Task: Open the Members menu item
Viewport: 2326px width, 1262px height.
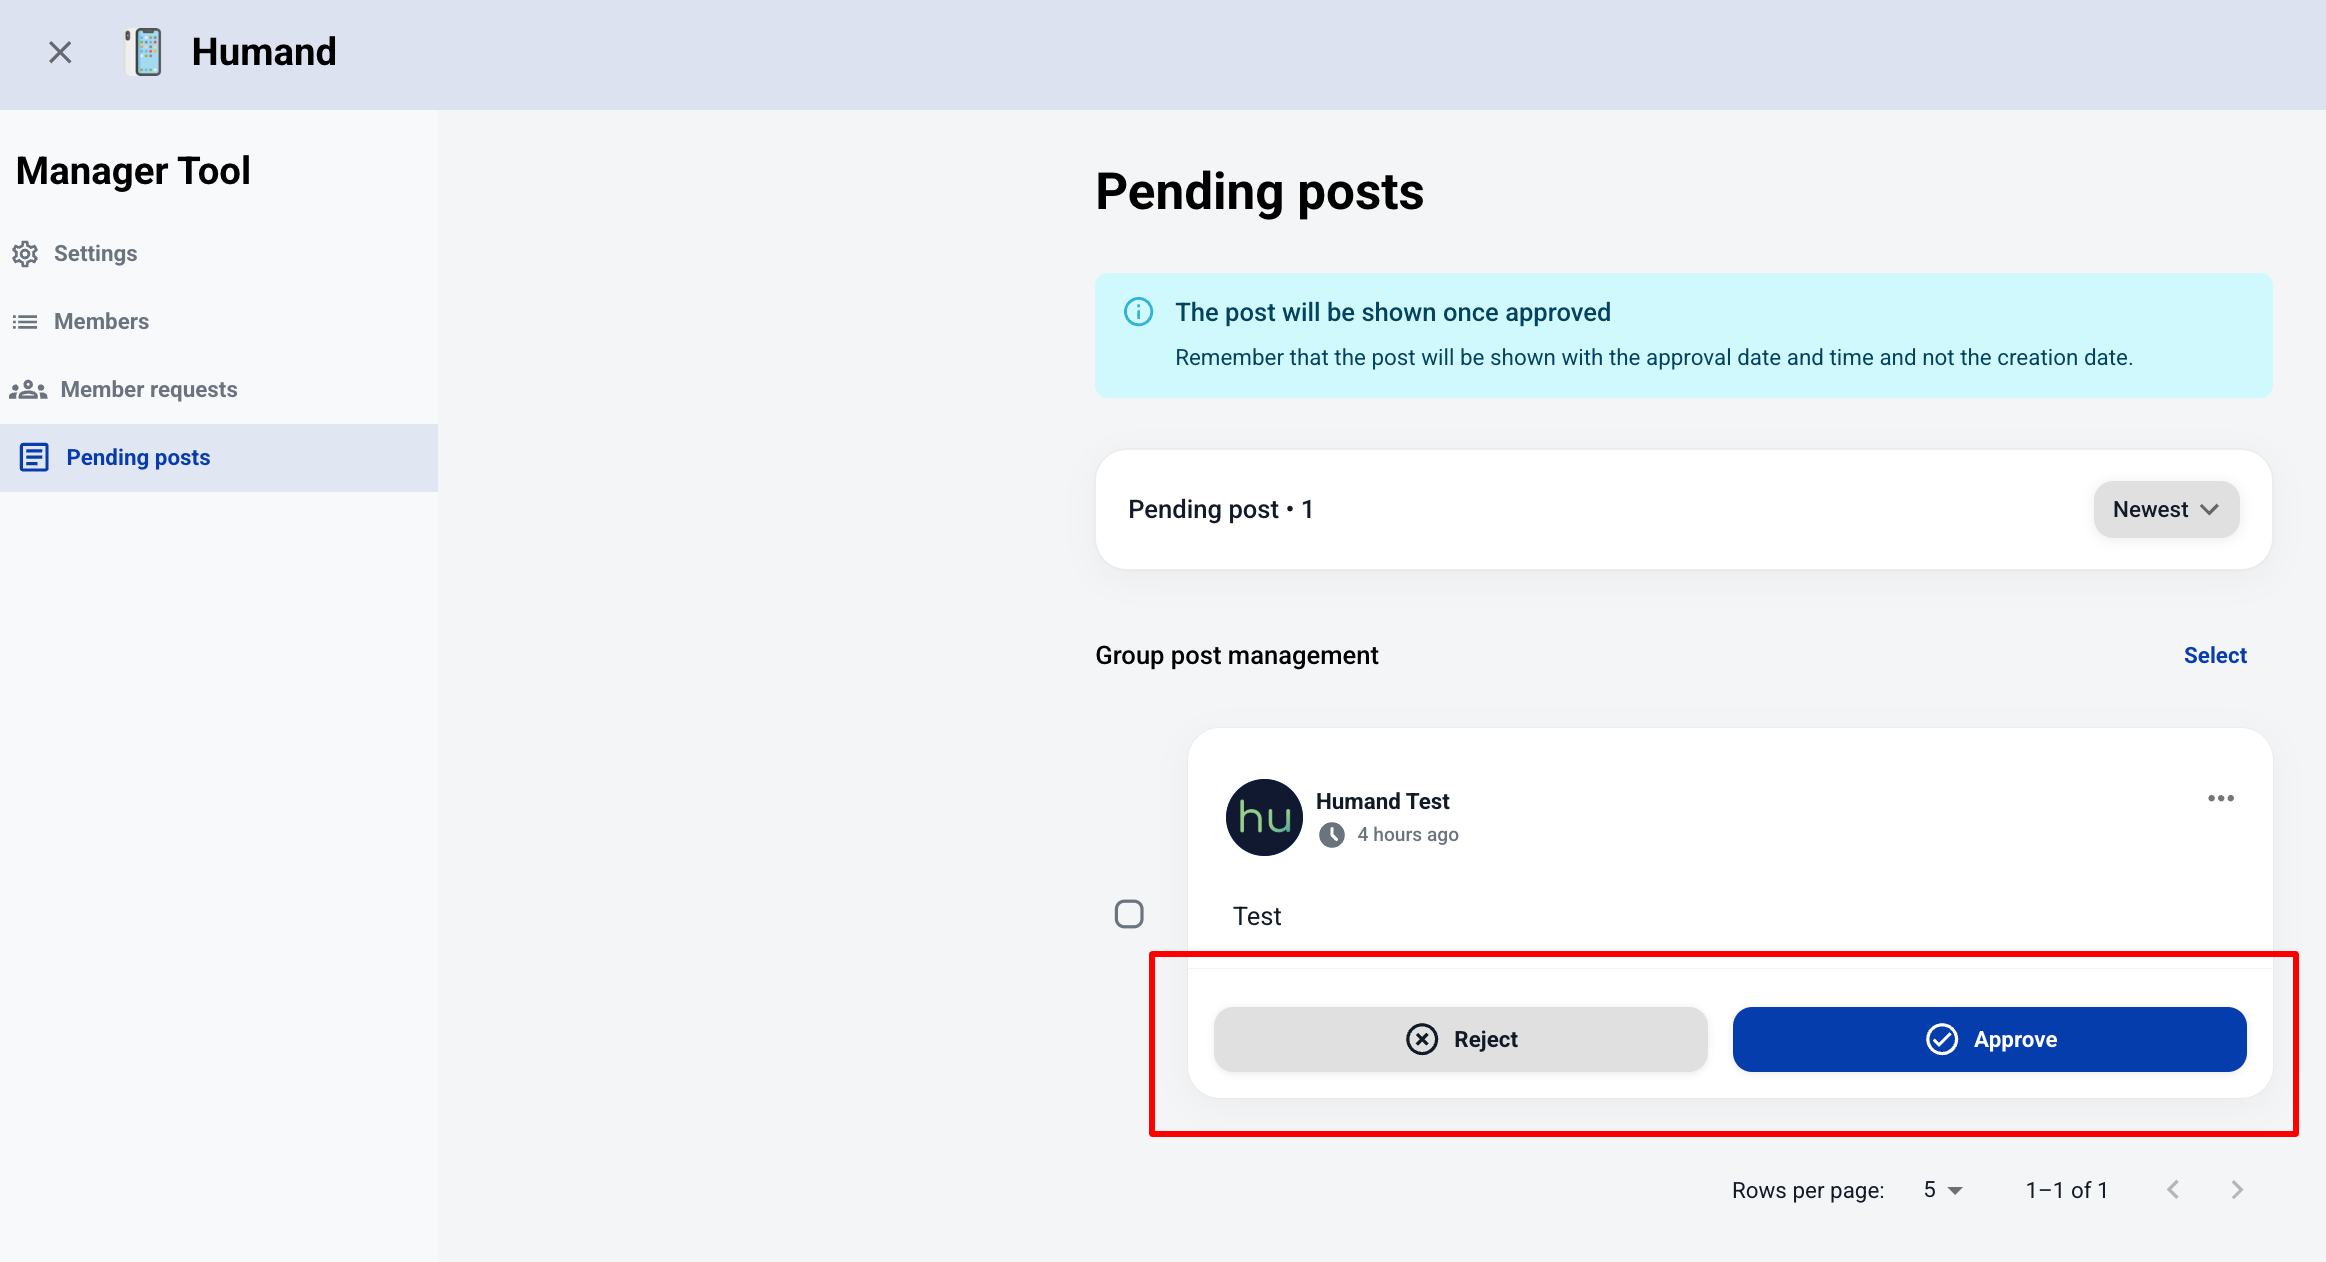Action: [x=101, y=322]
